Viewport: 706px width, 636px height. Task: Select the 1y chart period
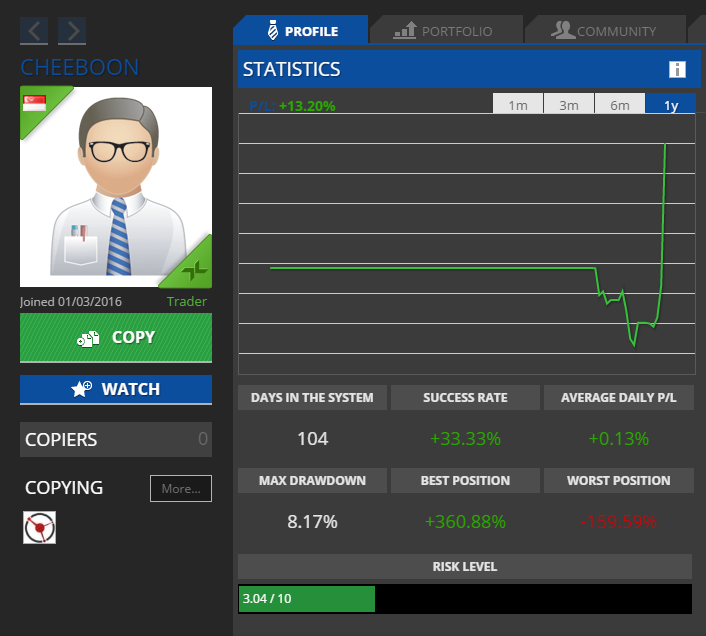point(671,105)
